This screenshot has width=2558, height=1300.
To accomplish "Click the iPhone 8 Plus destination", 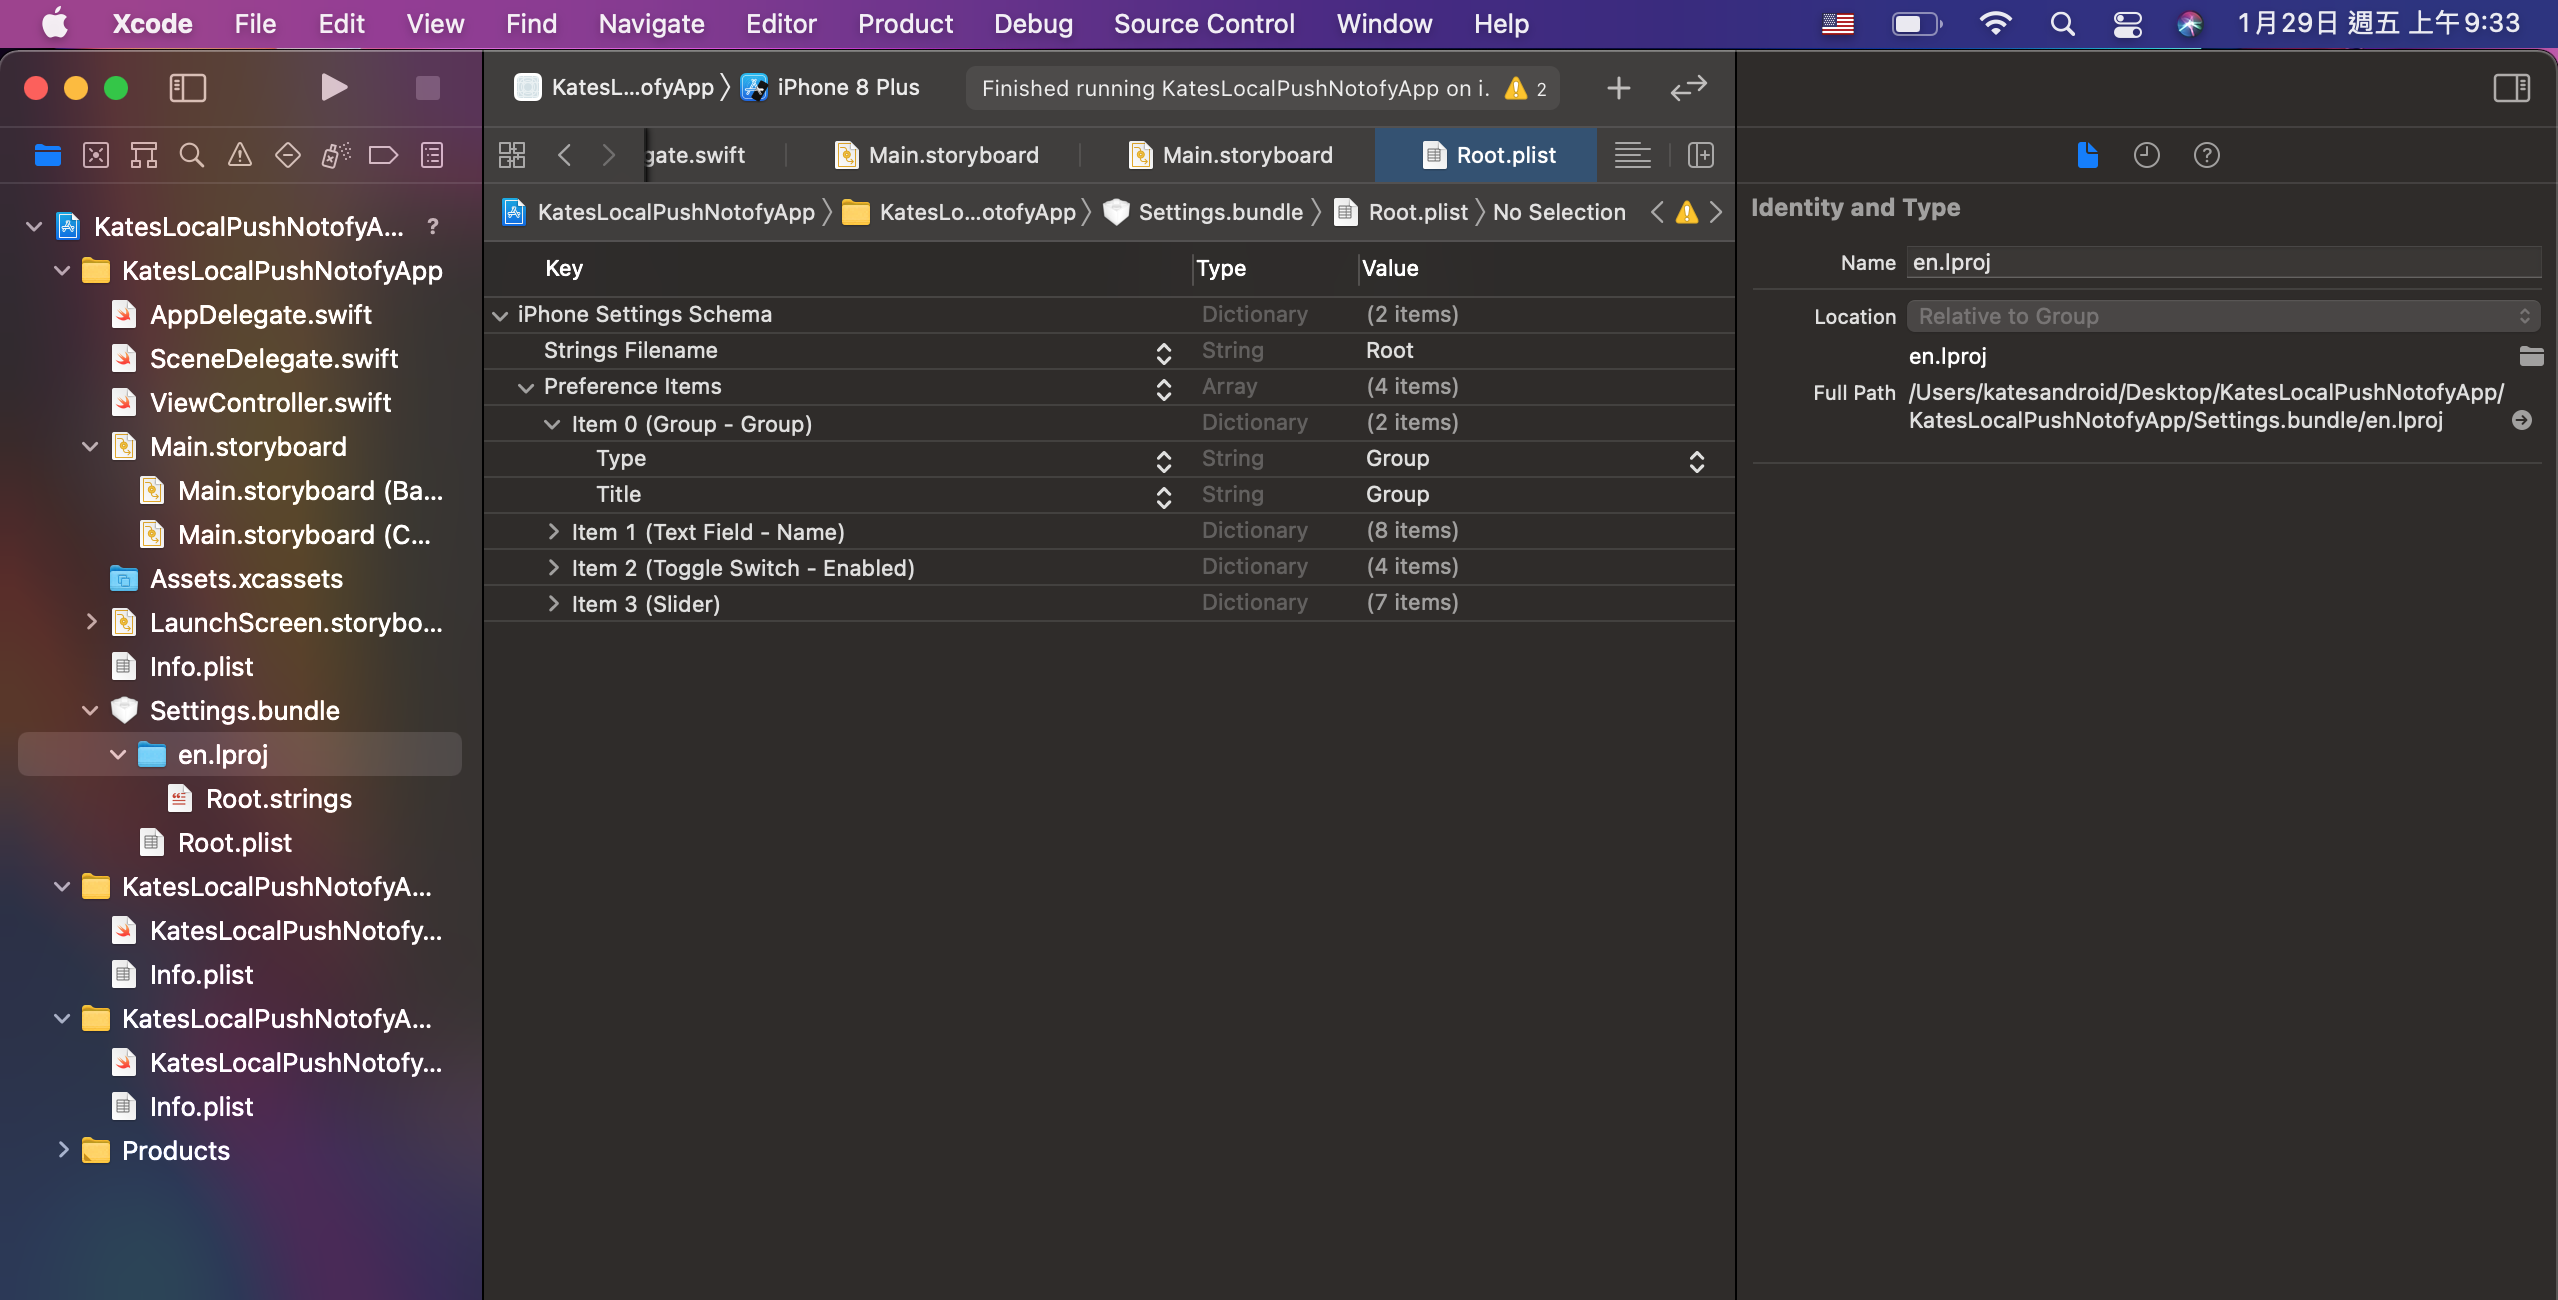I will click(x=847, y=88).
